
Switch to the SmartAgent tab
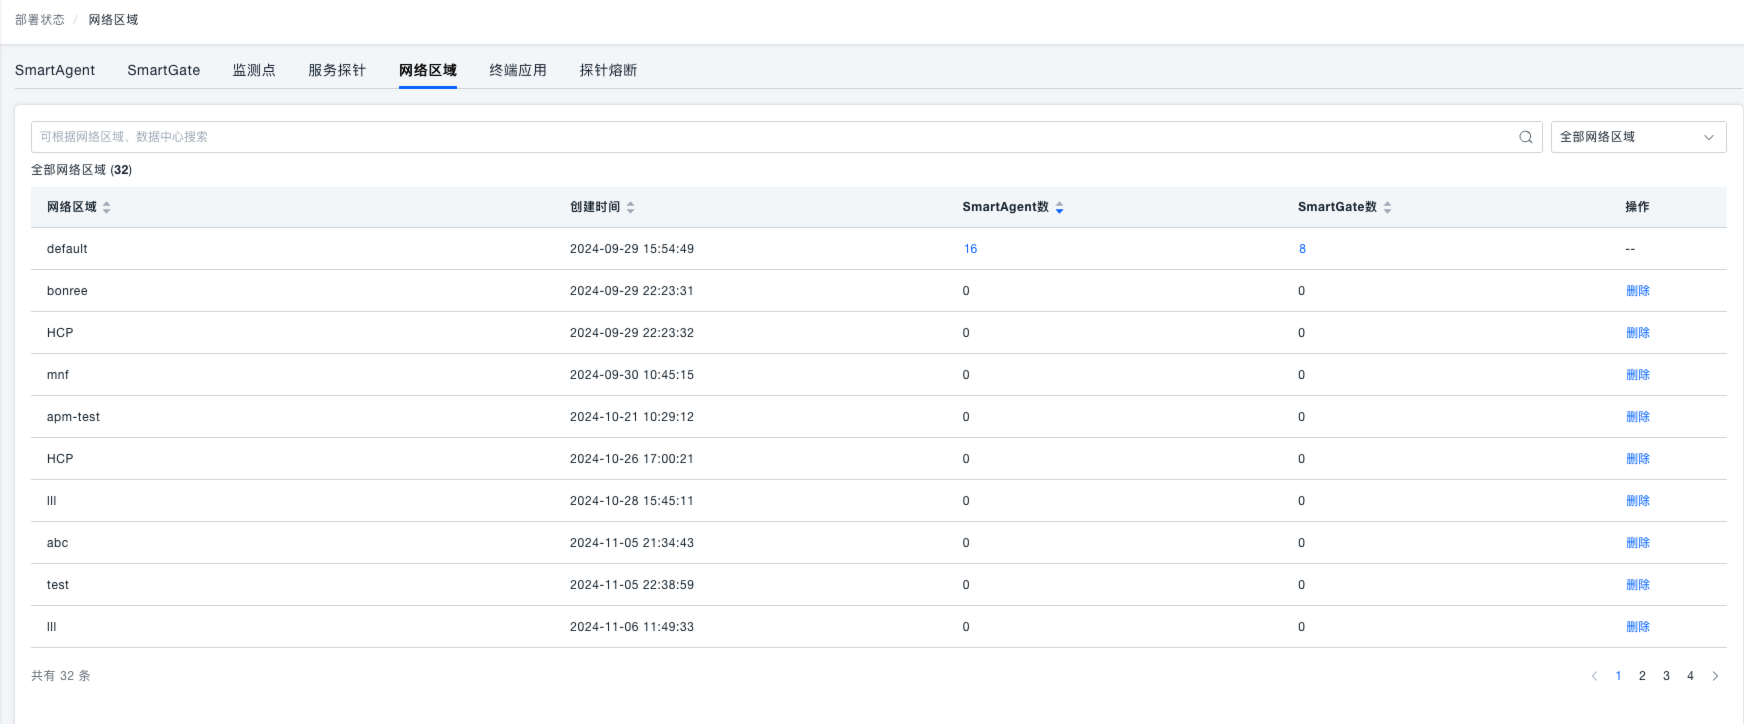(55, 70)
